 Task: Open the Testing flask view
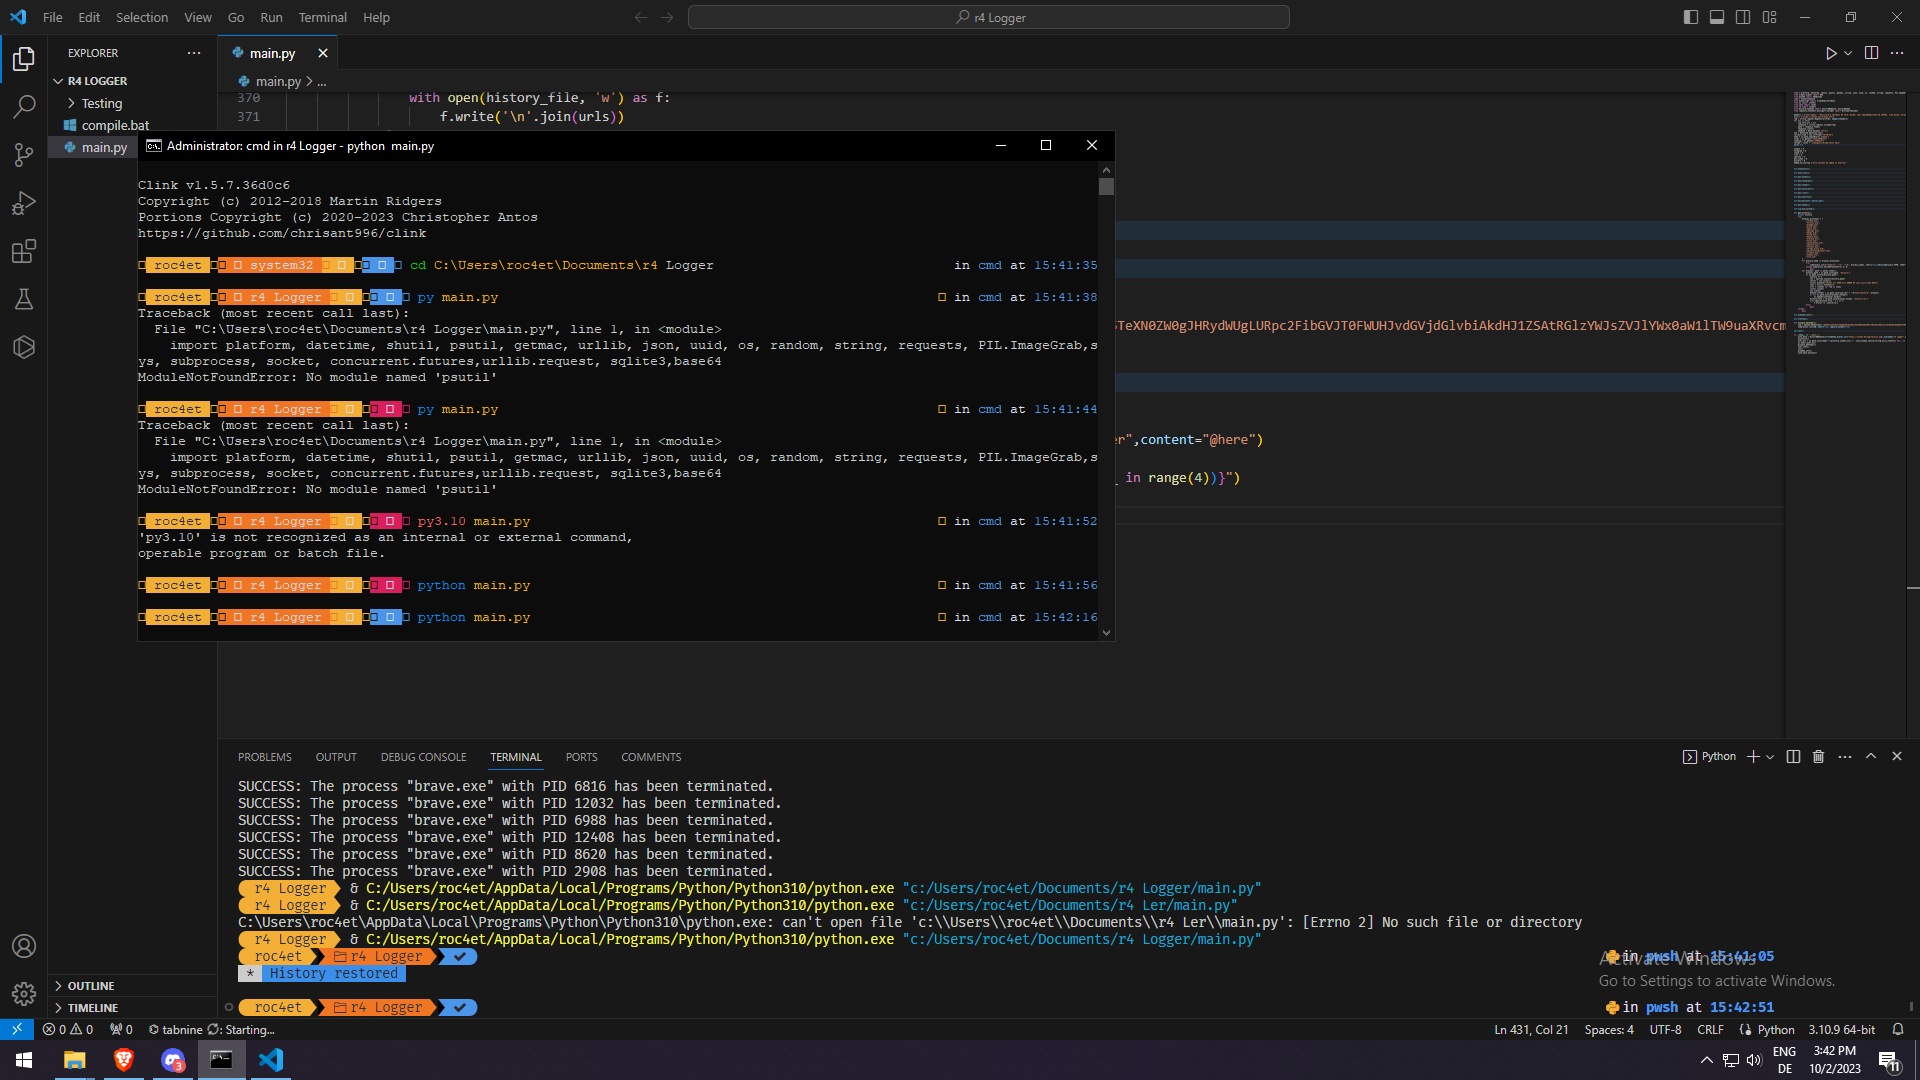(24, 299)
